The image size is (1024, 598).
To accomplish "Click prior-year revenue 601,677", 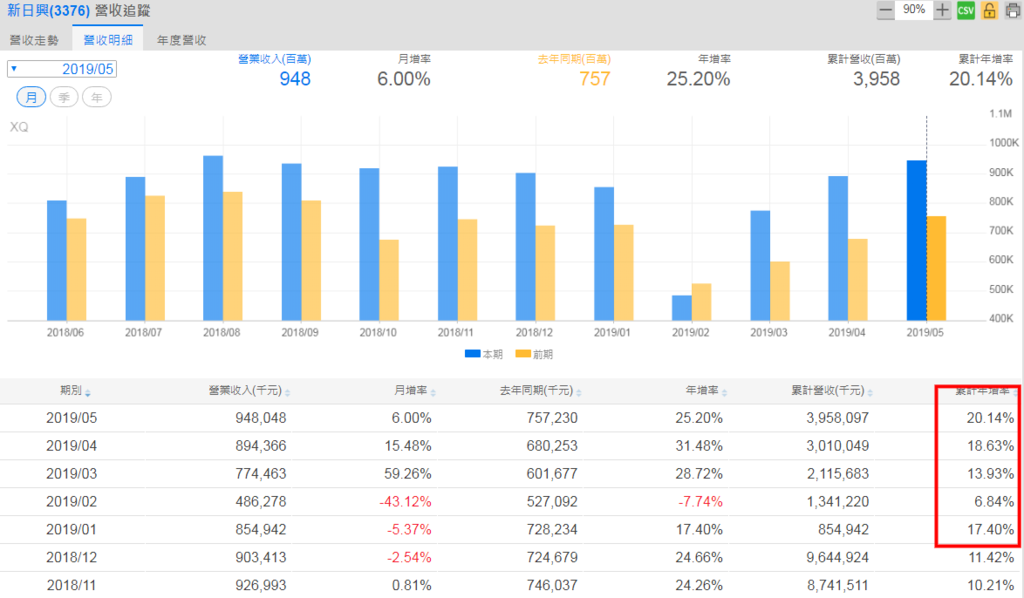I will click(552, 474).
